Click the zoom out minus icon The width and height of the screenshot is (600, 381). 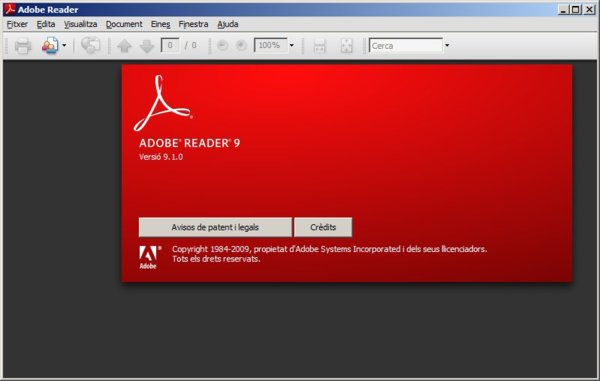pos(222,46)
